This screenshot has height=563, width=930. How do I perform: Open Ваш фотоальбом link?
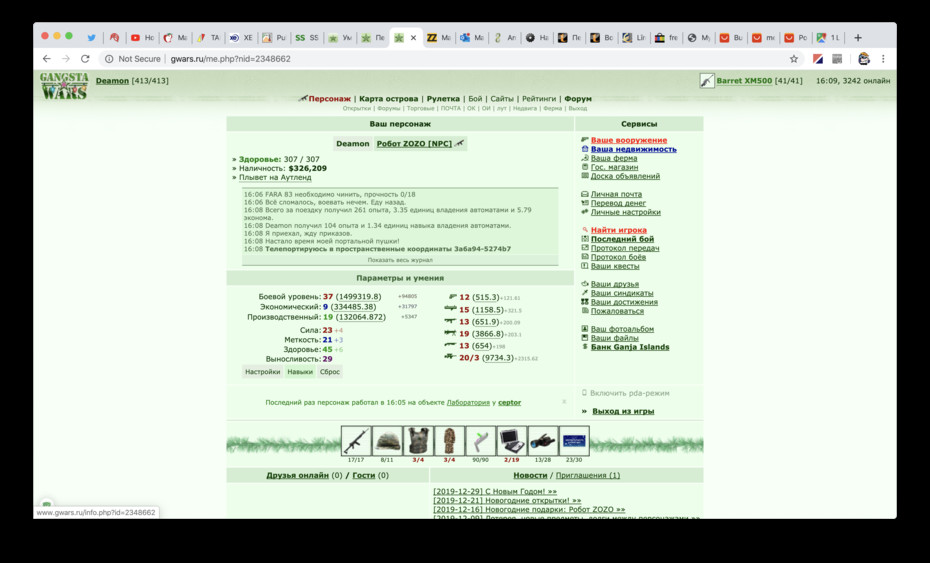click(x=622, y=329)
